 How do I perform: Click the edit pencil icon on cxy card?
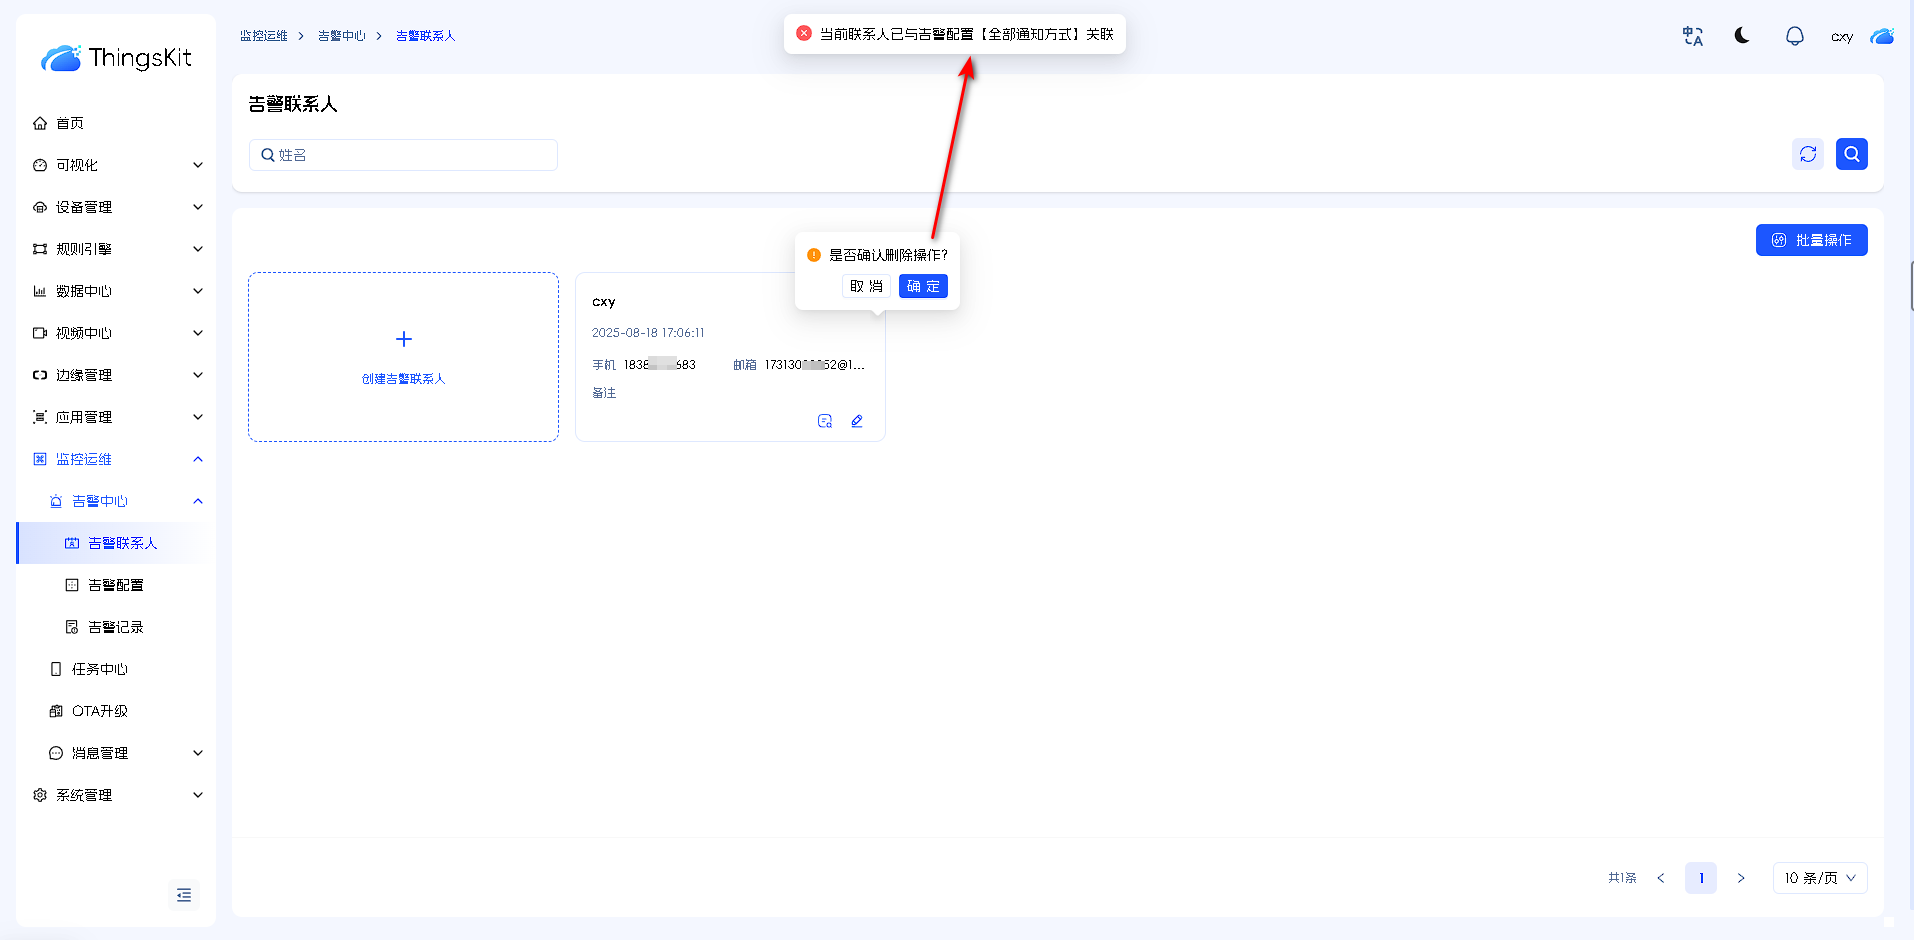(857, 421)
